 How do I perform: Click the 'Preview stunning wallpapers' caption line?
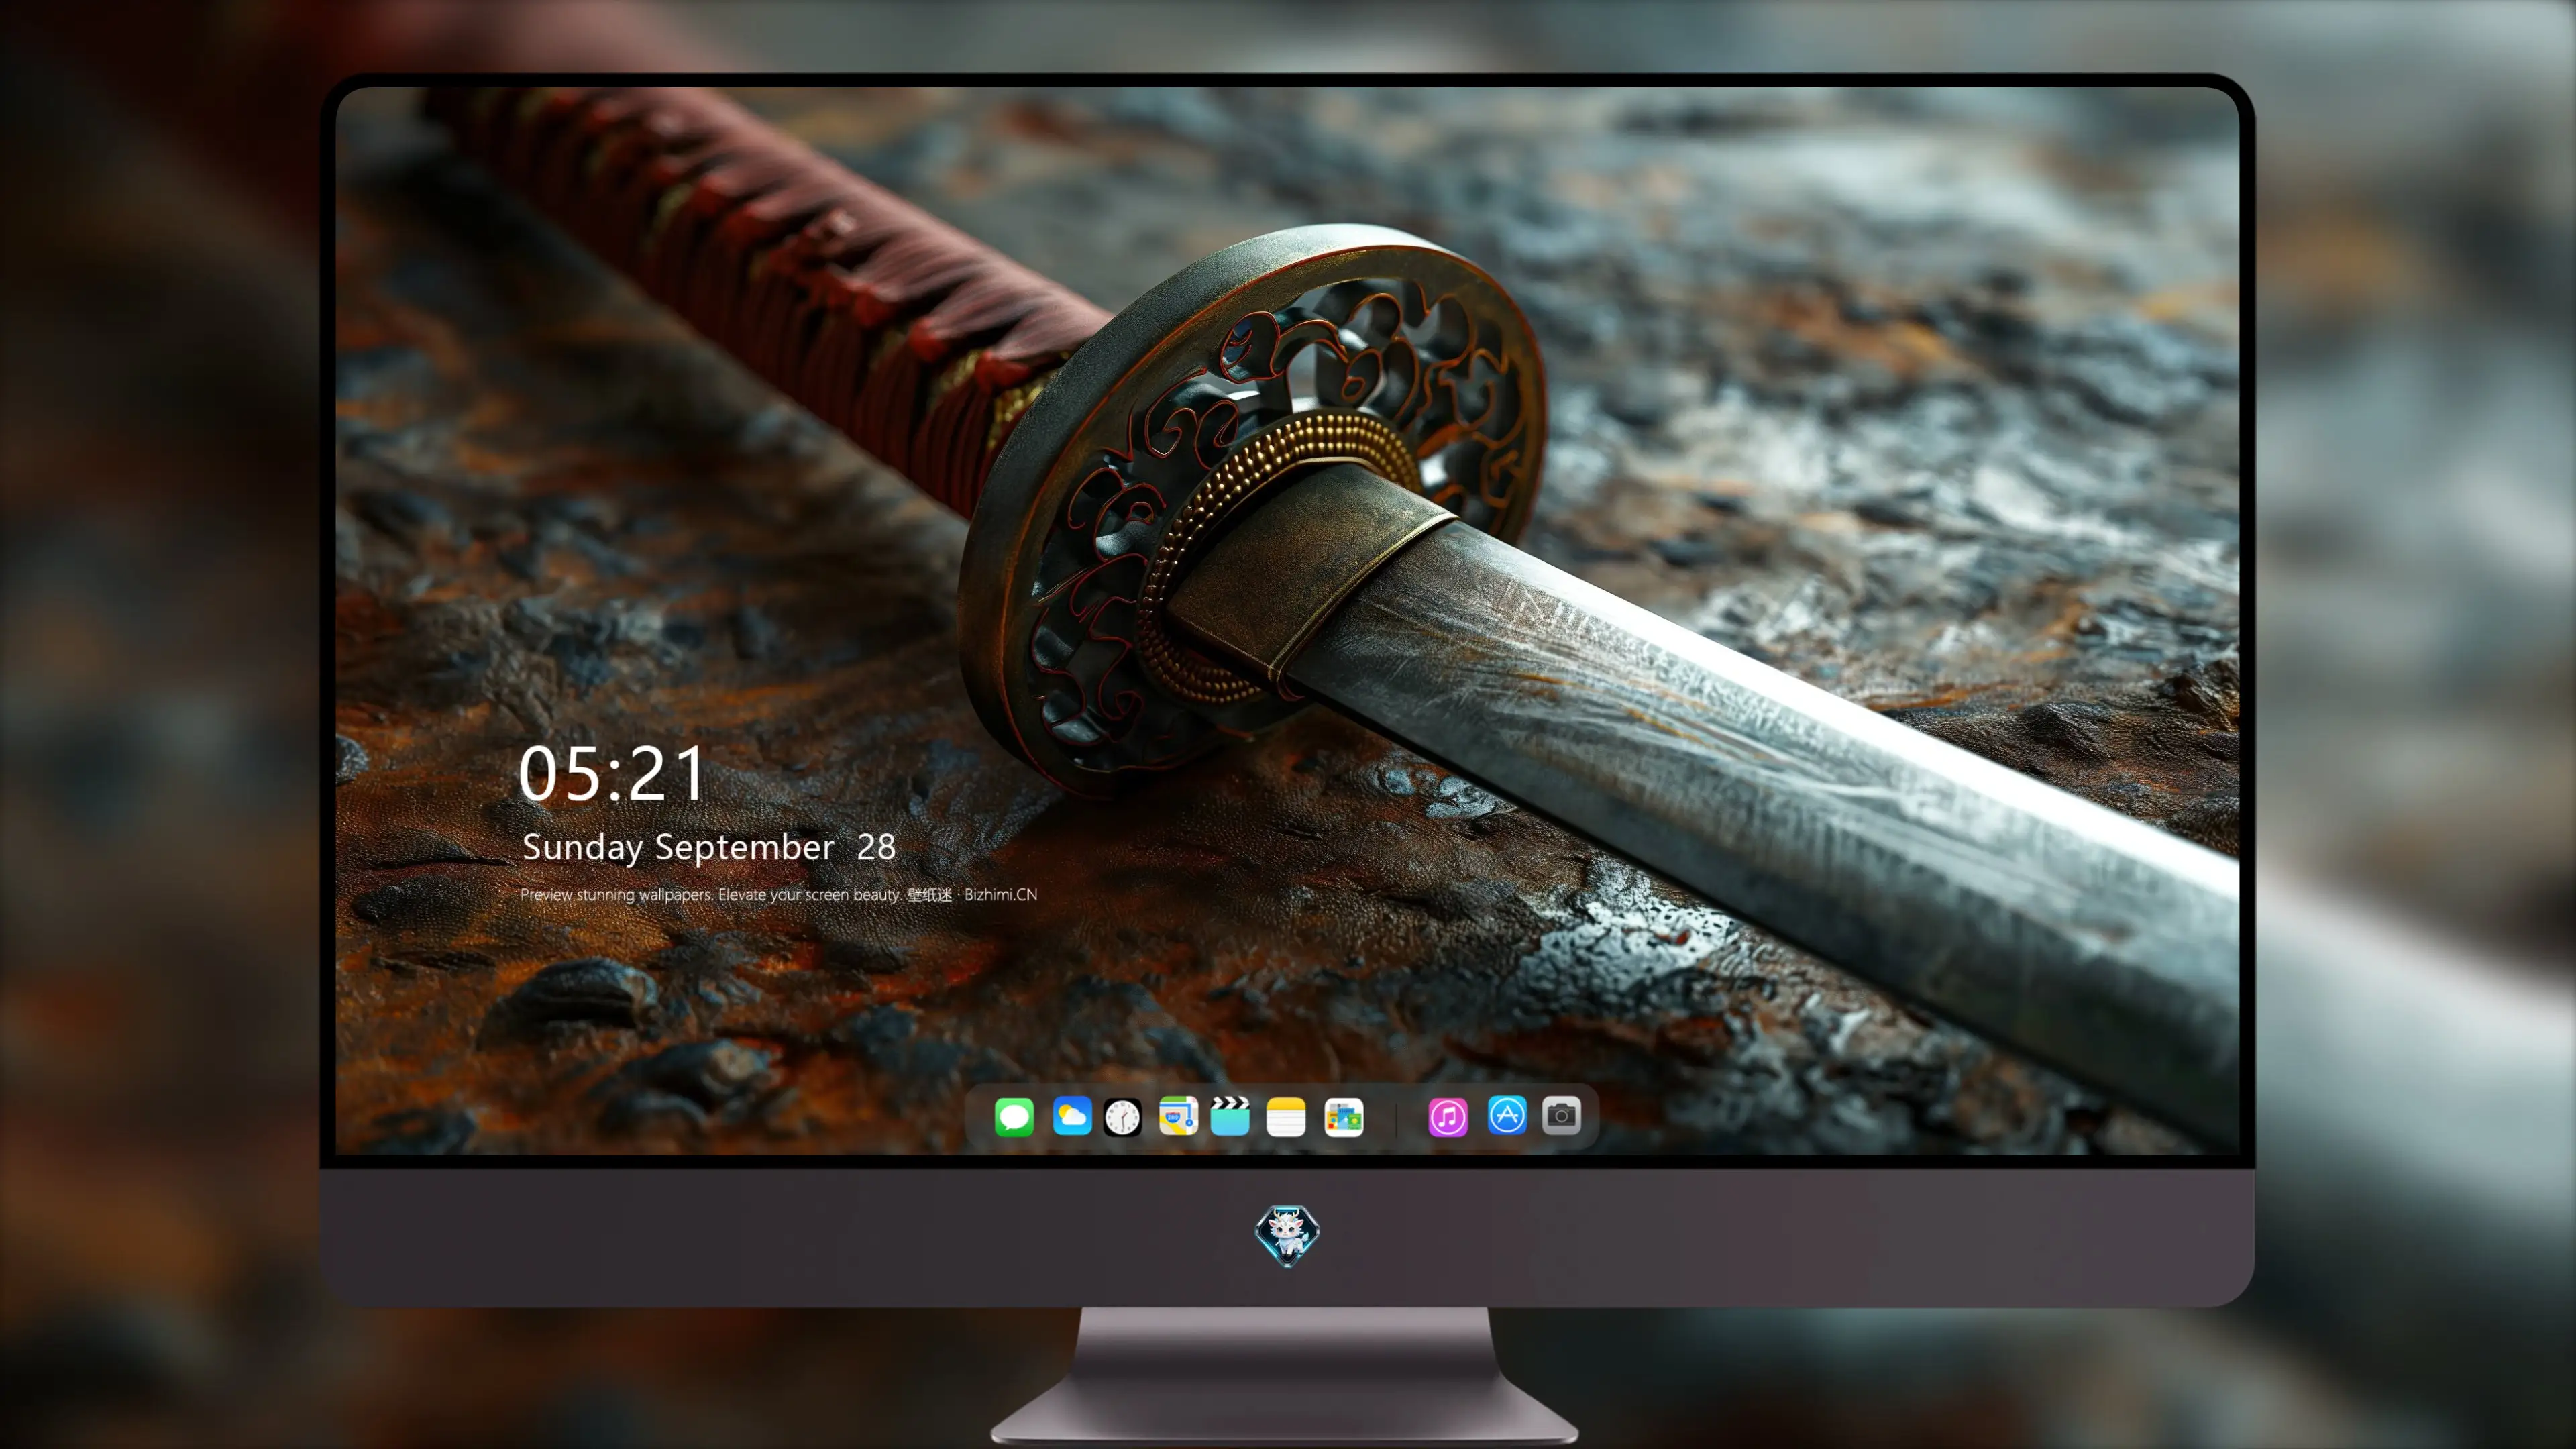[779, 894]
